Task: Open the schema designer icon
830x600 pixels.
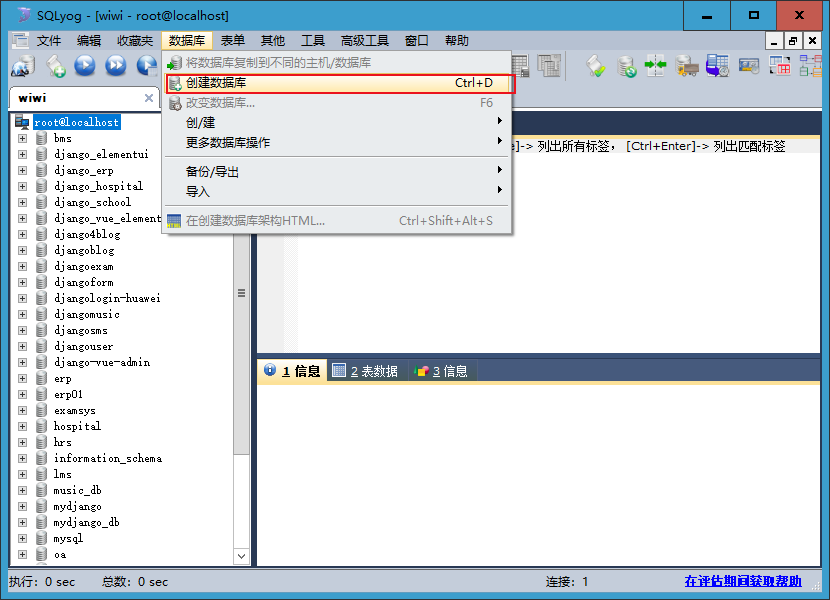Action: click(811, 66)
